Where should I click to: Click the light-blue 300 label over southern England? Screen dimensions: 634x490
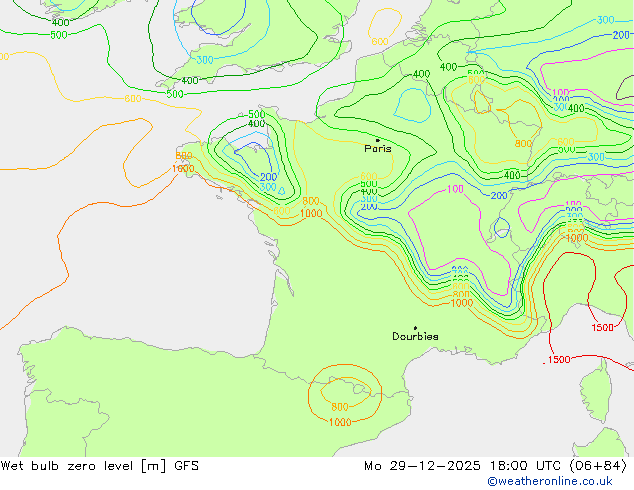click(x=205, y=60)
